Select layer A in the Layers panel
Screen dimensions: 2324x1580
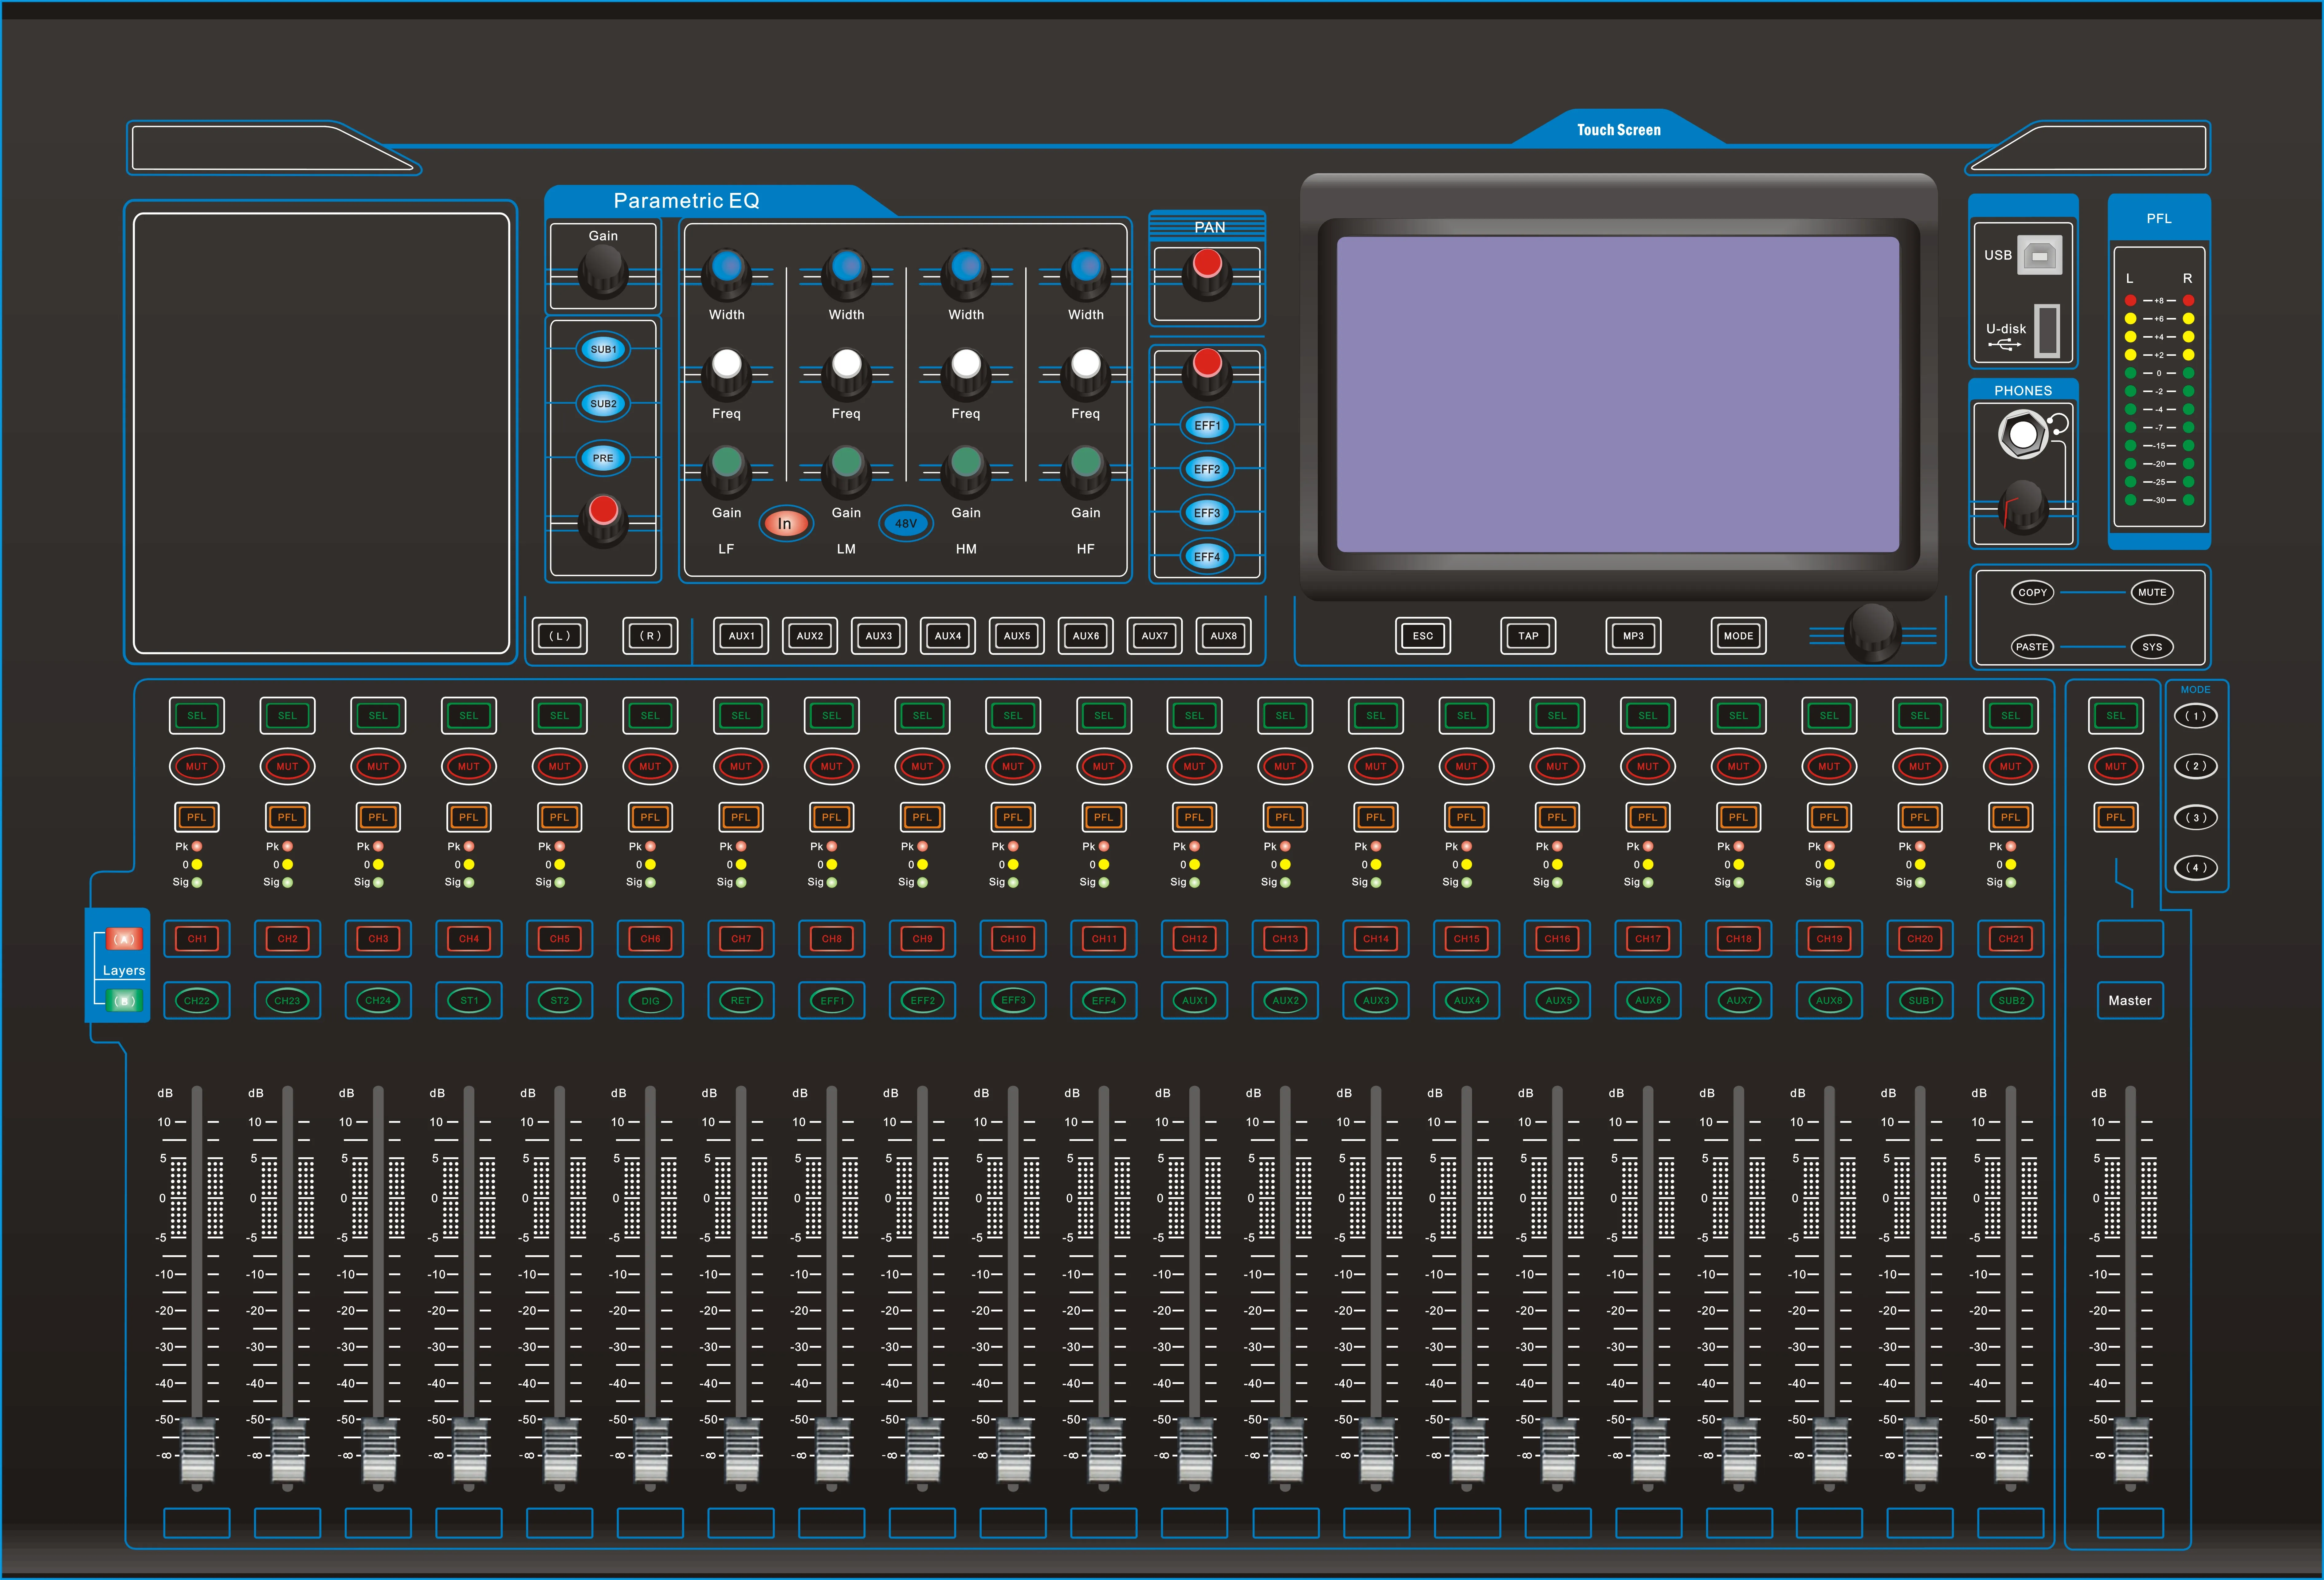[x=124, y=939]
